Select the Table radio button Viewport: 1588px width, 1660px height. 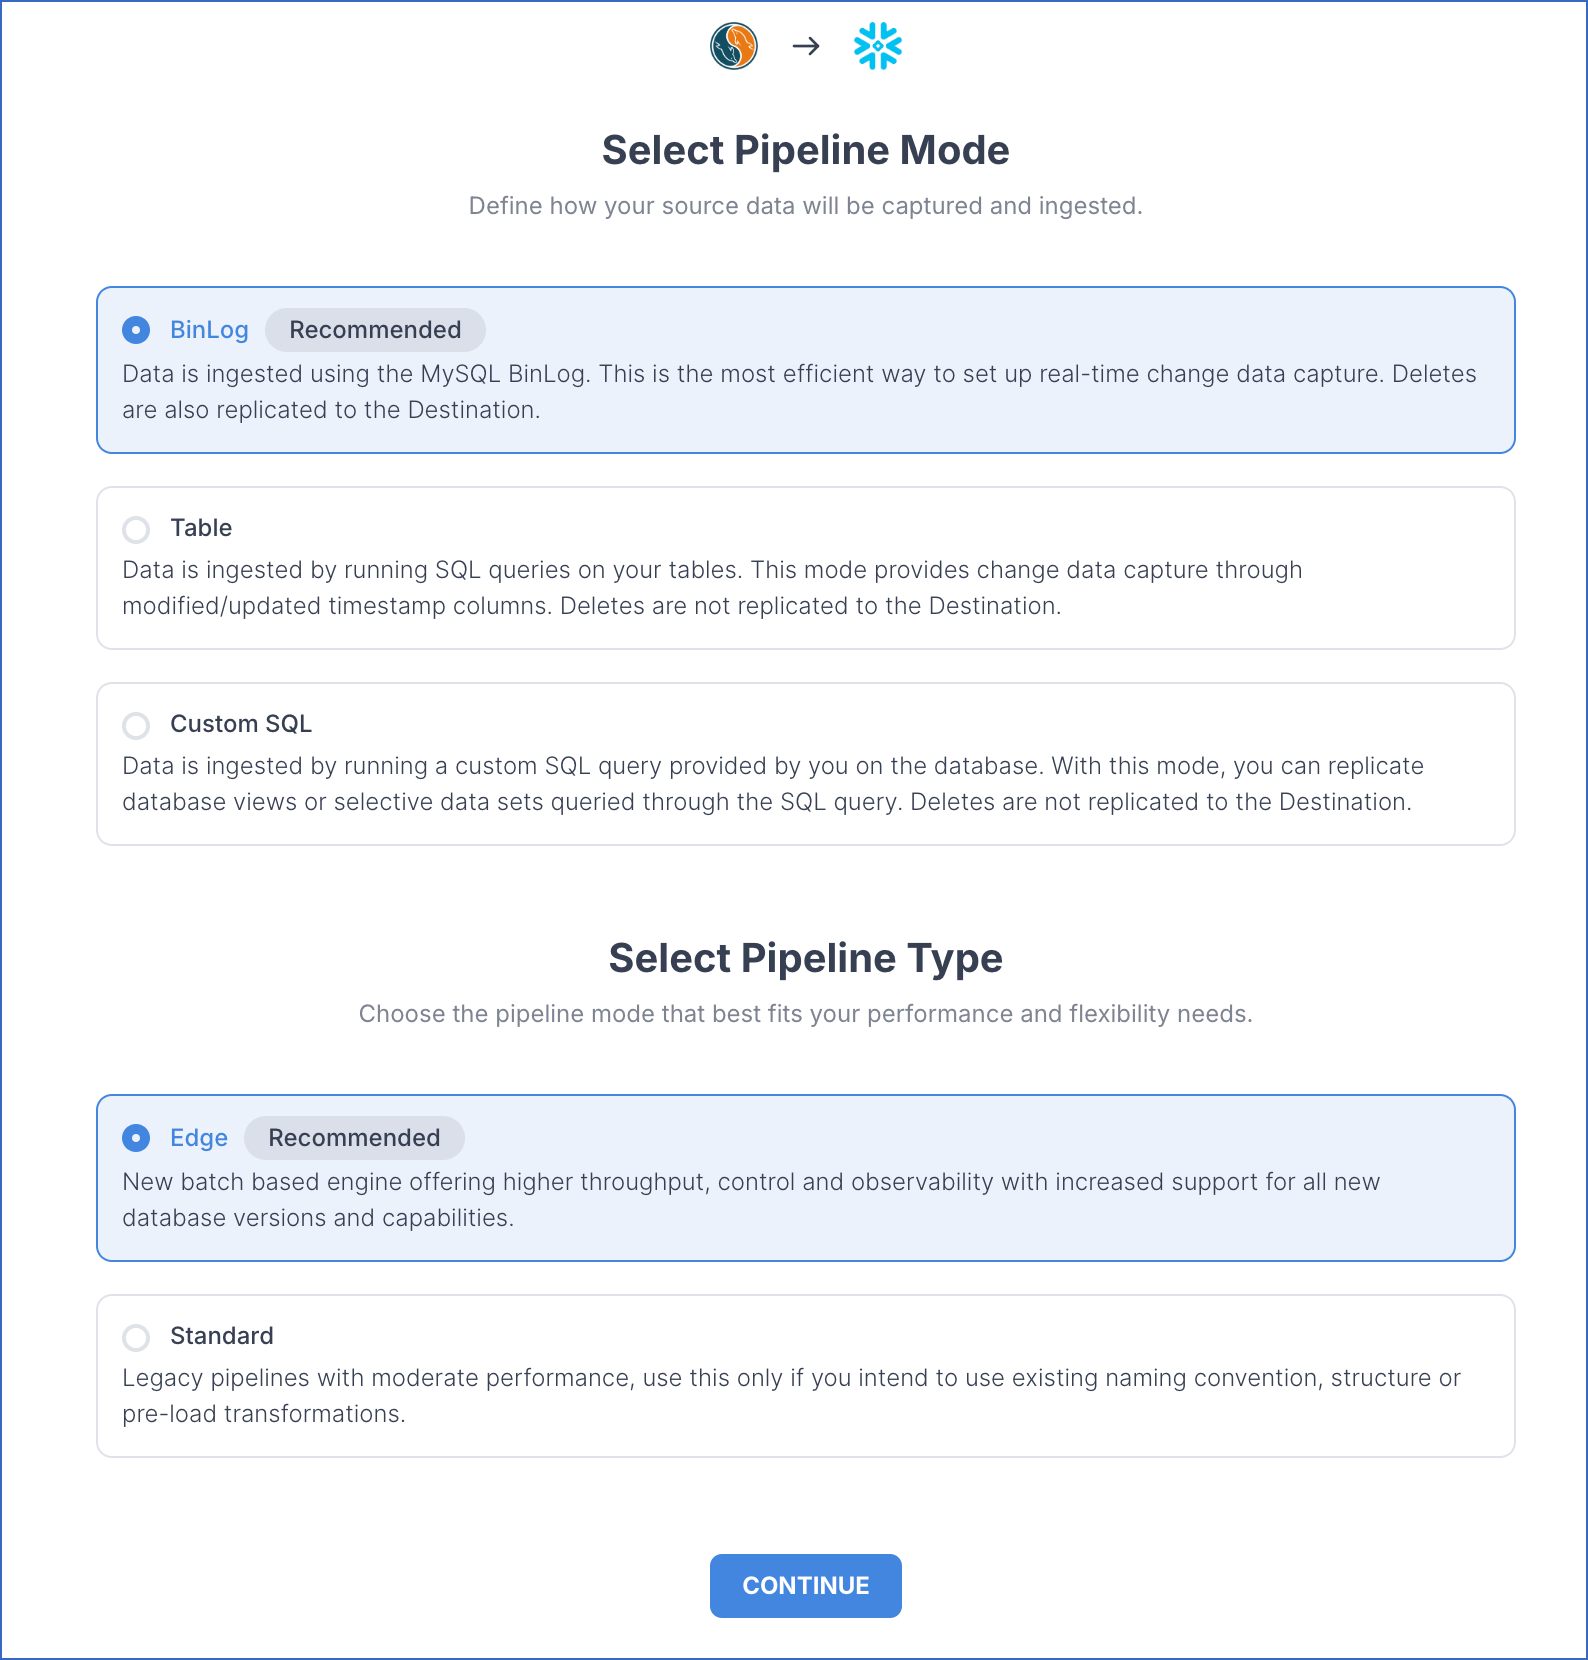click(136, 529)
